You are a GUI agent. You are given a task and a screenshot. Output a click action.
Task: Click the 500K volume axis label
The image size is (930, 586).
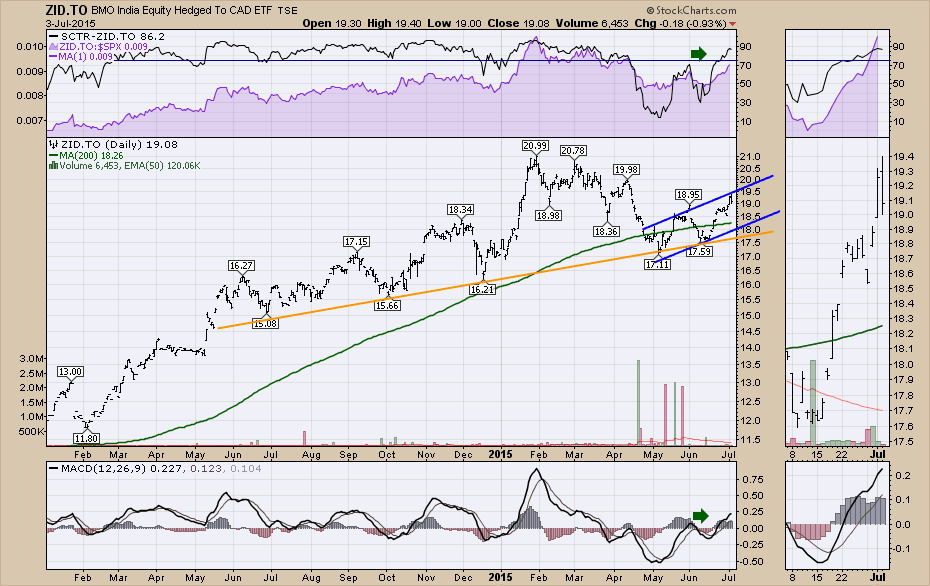33,431
